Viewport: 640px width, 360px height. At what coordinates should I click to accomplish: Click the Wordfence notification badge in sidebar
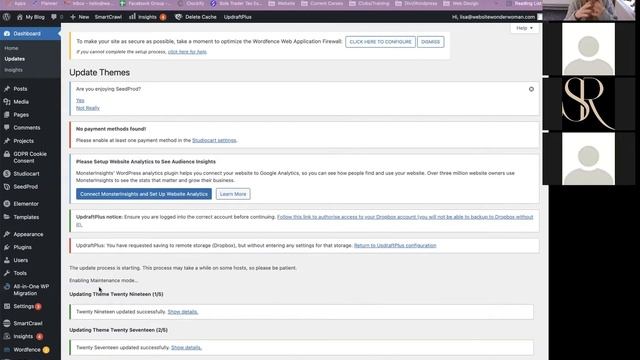[x=46, y=350]
